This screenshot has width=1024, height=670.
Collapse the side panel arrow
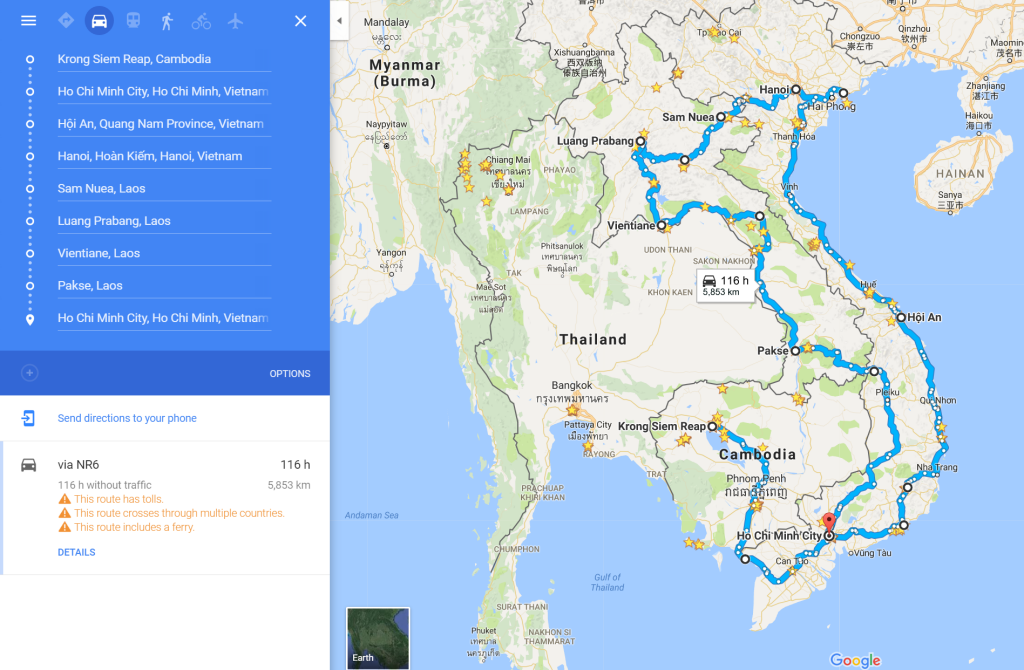pos(339,21)
